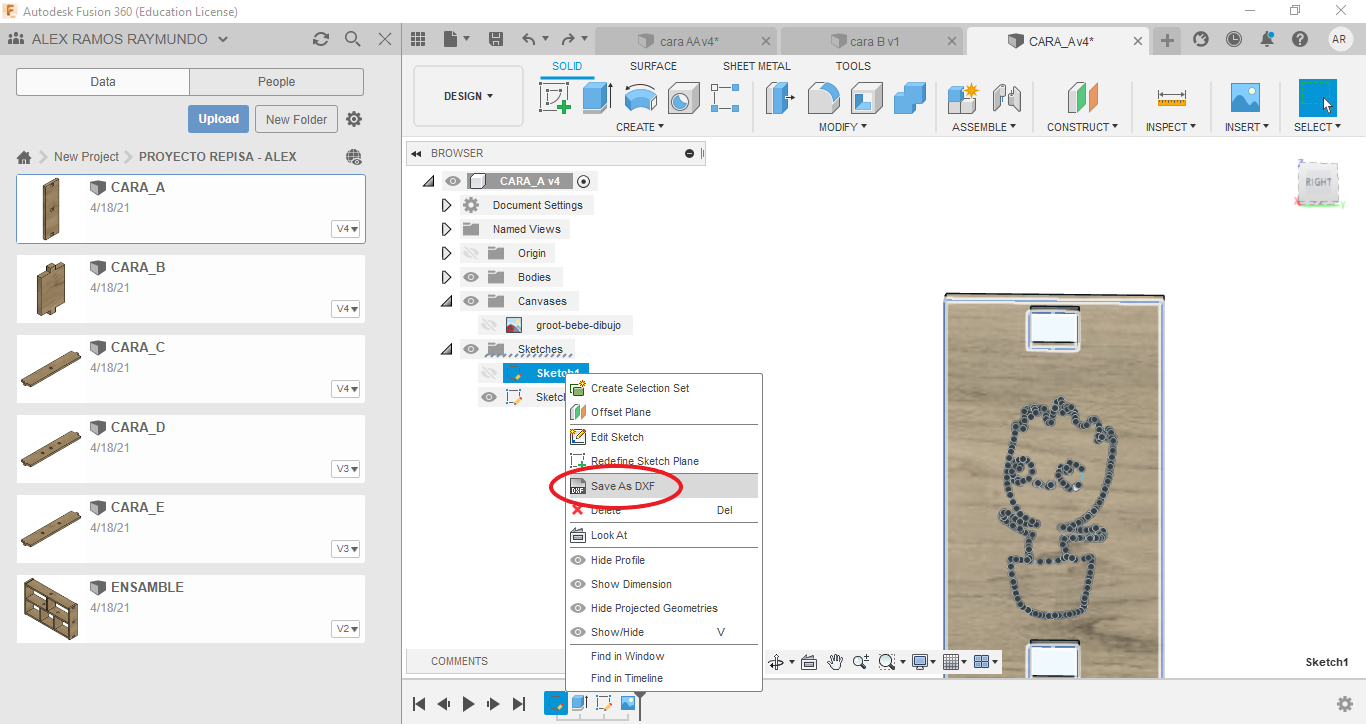Save the document with the disk icon
Viewport: 1366px width, 724px height.
[x=495, y=39]
